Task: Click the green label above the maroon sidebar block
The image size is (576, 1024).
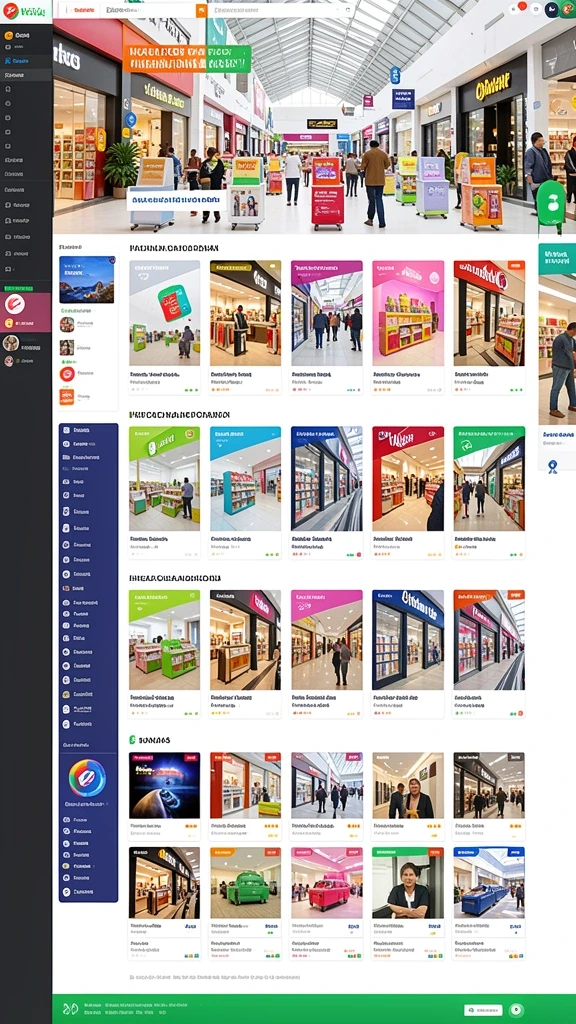Action: 18,288
